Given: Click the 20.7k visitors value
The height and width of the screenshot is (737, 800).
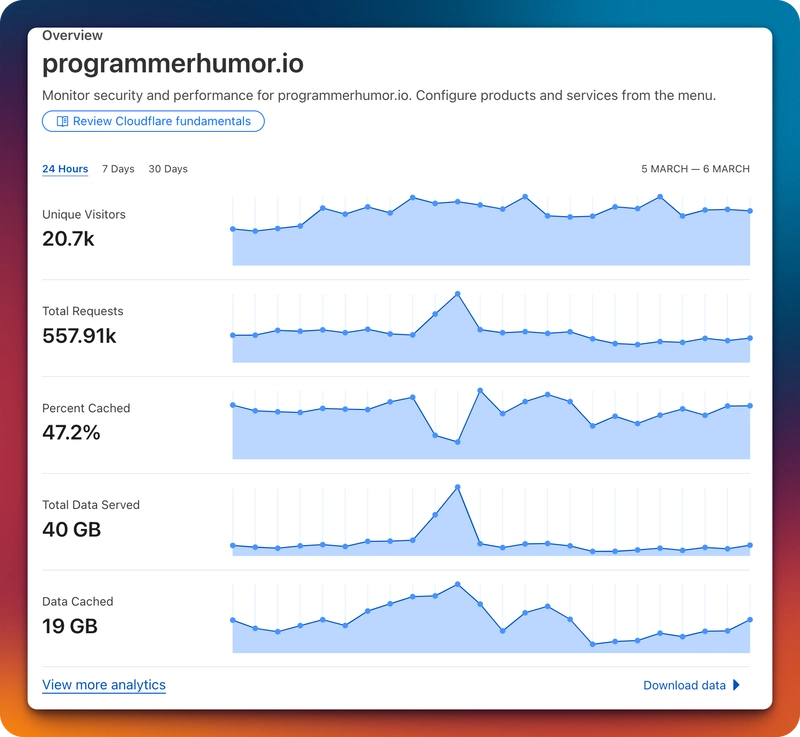Looking at the screenshot, I should click(68, 239).
